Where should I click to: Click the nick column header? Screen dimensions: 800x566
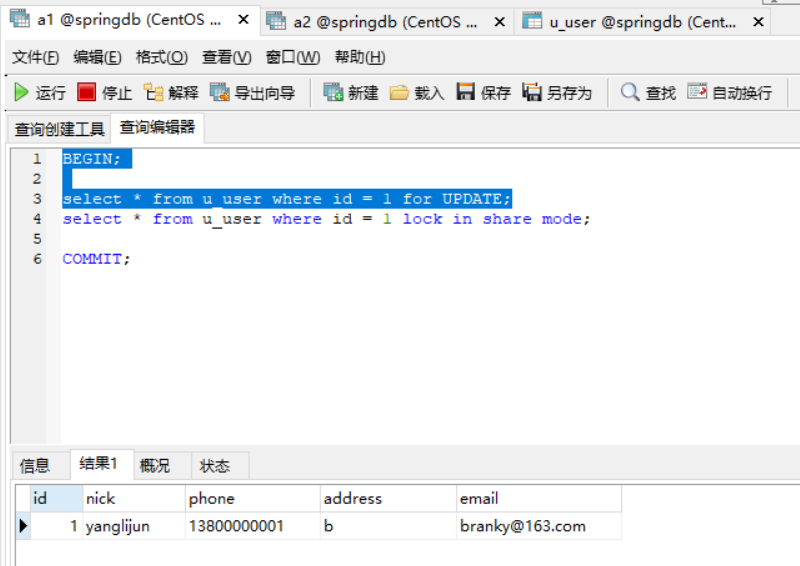tap(134, 498)
